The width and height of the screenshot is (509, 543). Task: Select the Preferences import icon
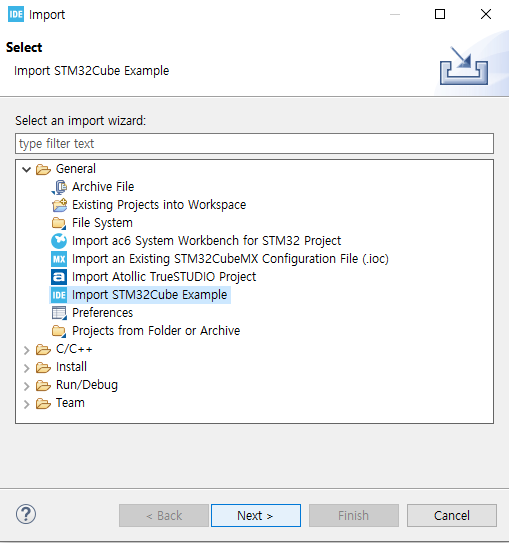(59, 313)
